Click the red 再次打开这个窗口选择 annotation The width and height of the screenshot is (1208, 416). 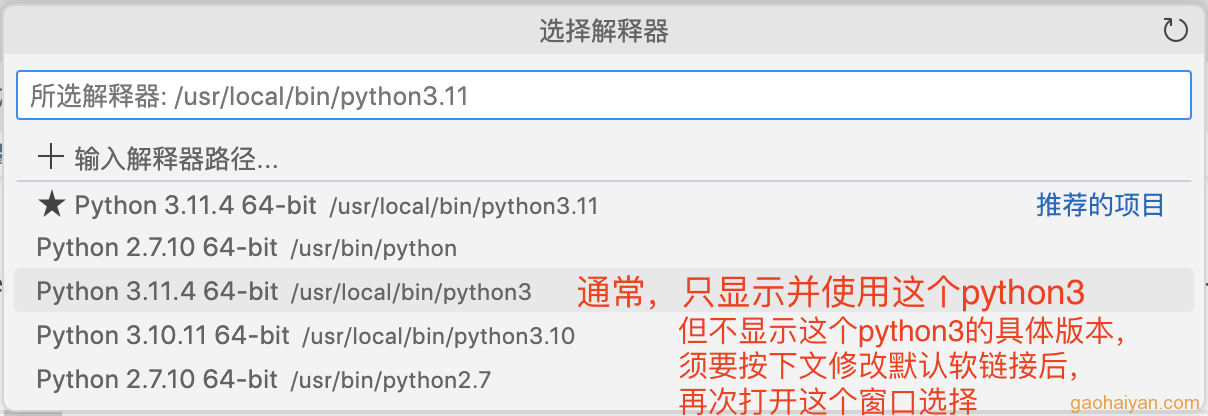click(827, 402)
